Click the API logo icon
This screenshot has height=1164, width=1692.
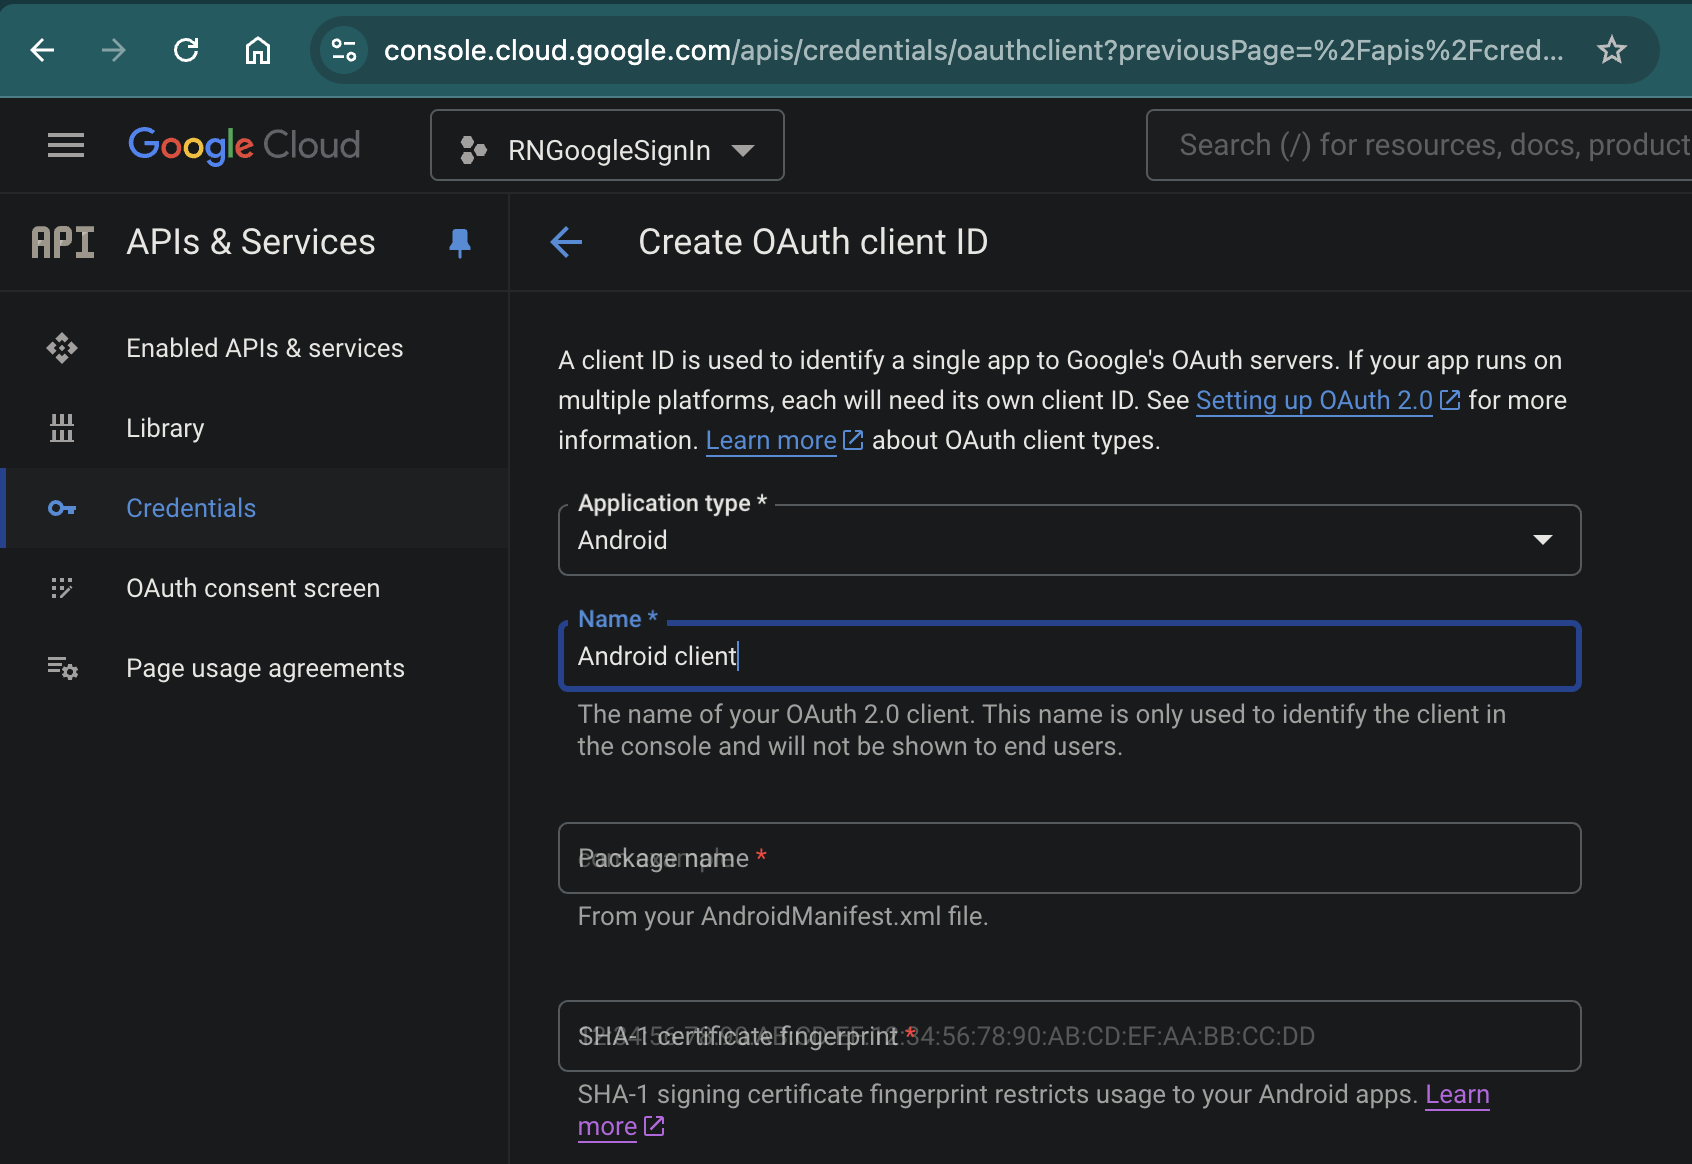tap(62, 242)
